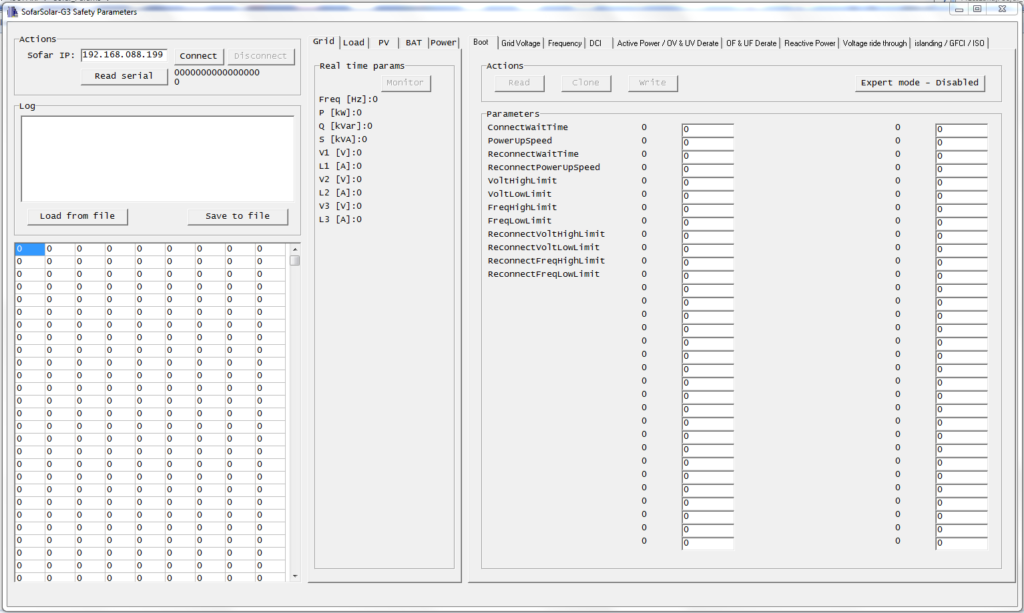Switch to the Load tab
This screenshot has width=1024, height=613.
click(x=353, y=43)
